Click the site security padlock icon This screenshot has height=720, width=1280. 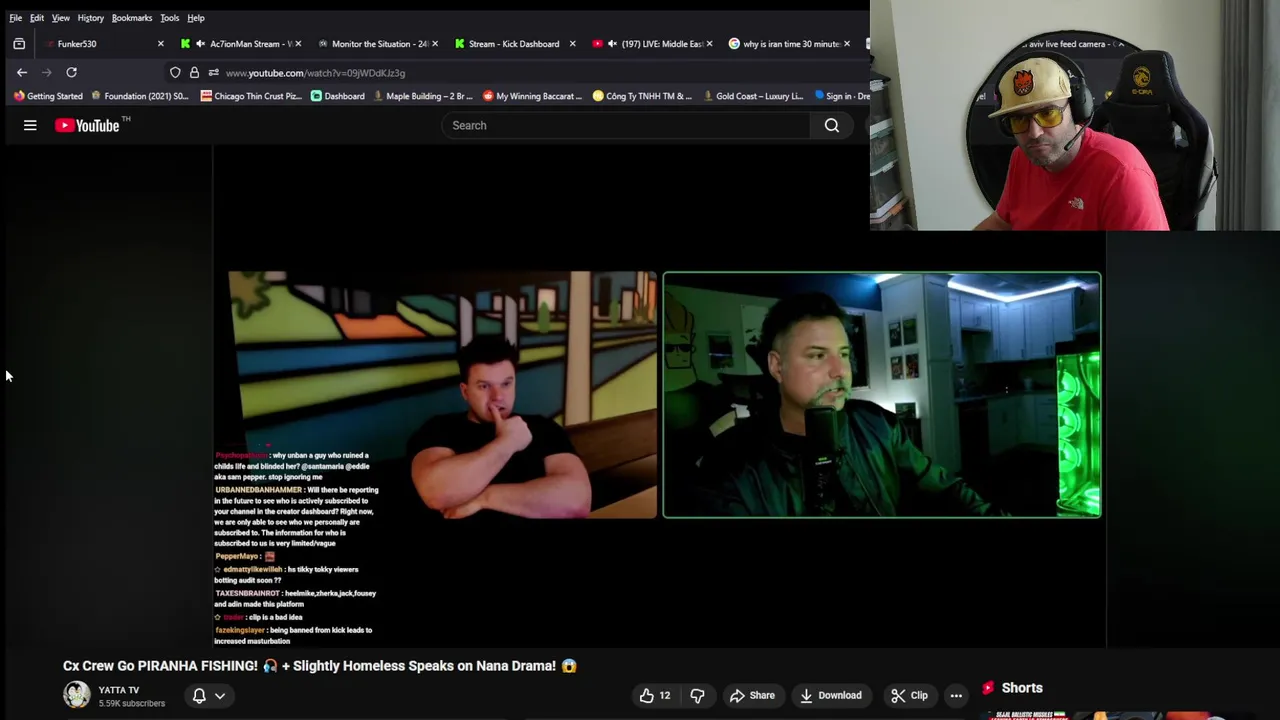194,72
